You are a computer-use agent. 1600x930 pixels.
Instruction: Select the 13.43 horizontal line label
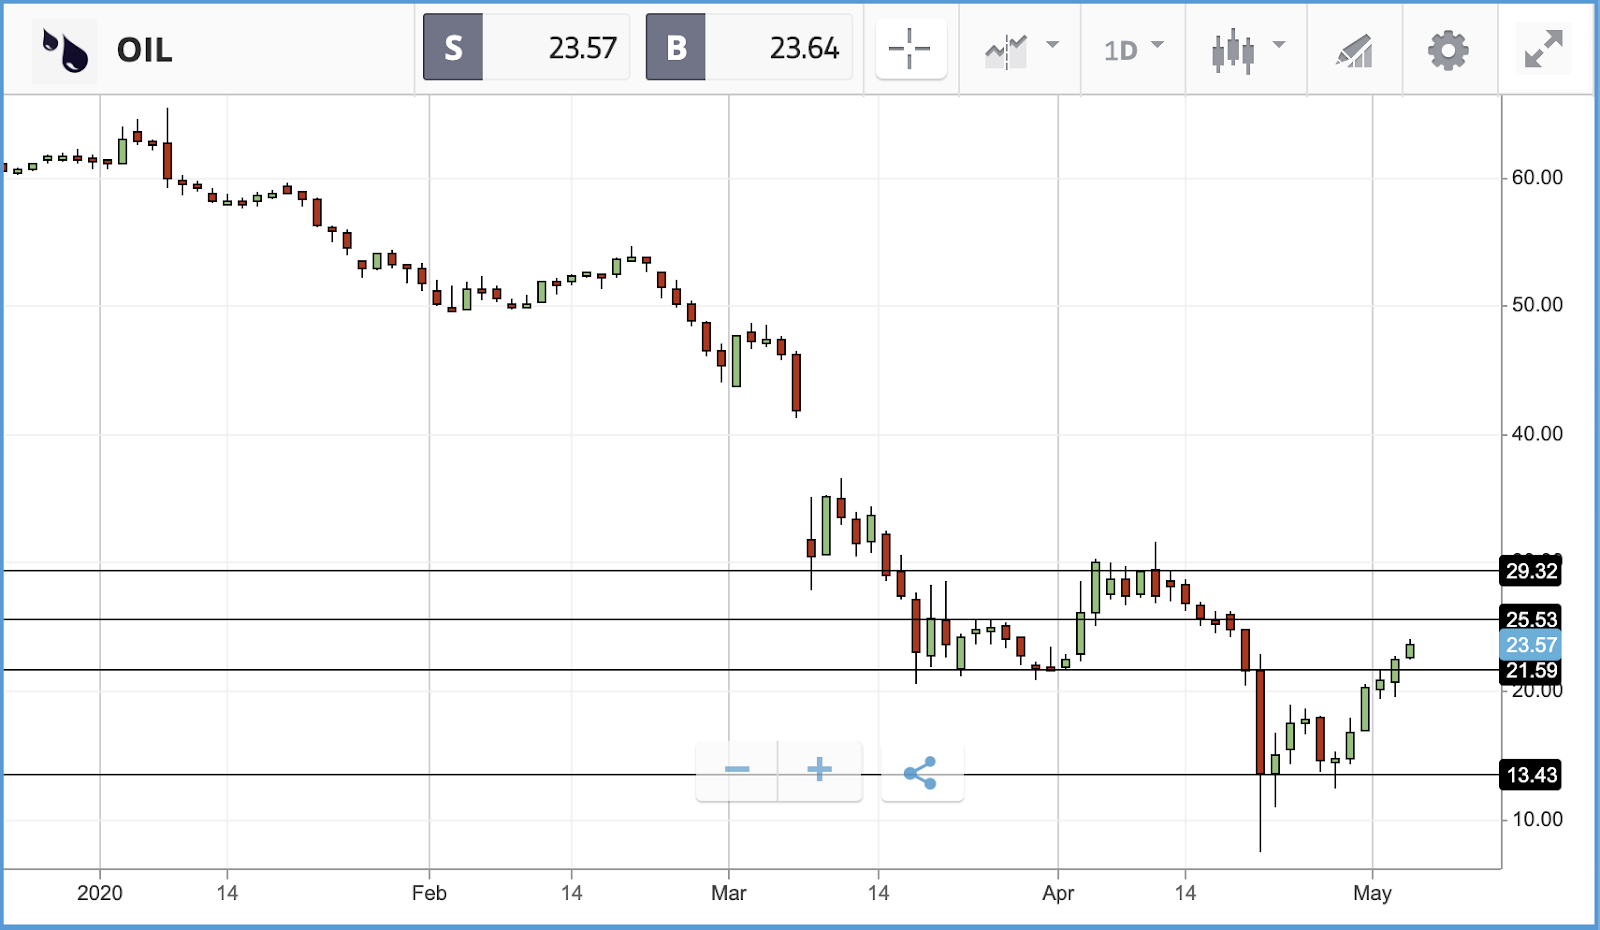point(1531,775)
